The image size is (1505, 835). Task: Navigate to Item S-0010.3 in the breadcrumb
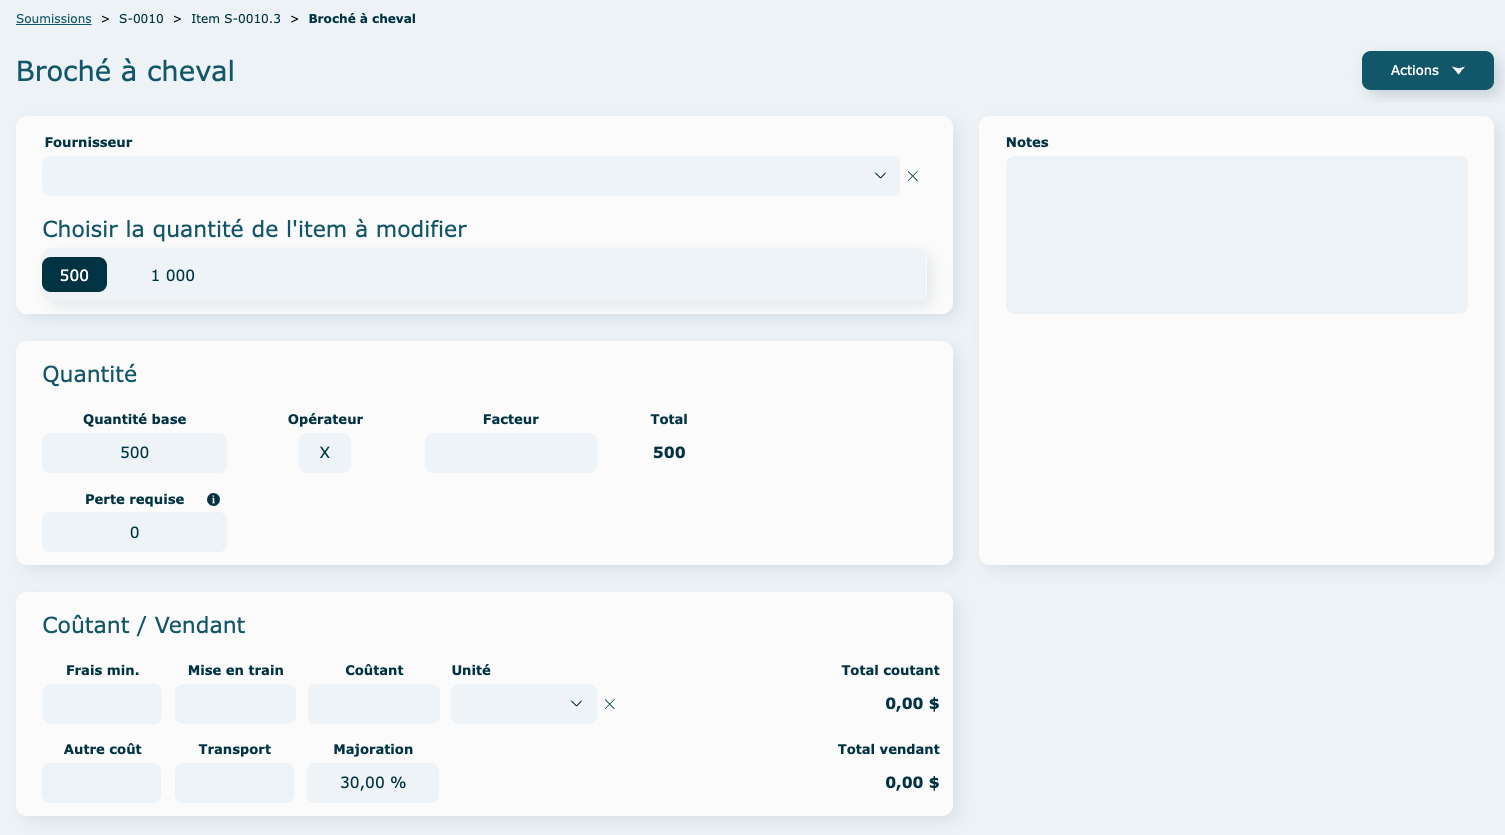pos(236,19)
